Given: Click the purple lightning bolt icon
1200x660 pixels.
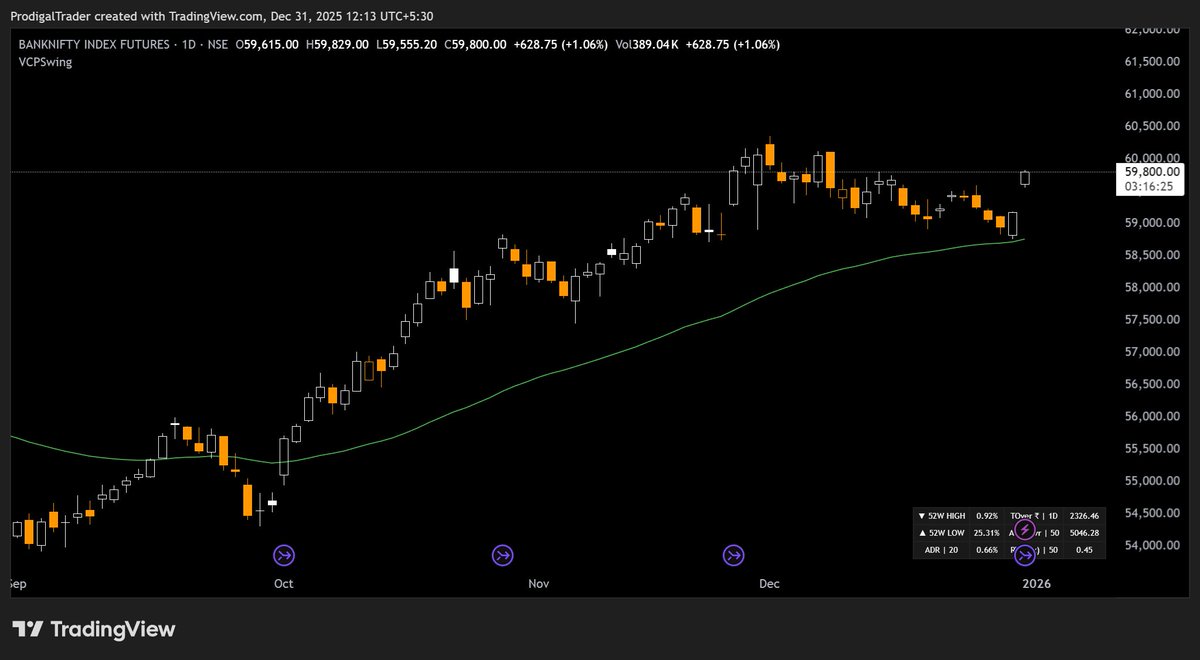Looking at the screenshot, I should (x=1025, y=528).
